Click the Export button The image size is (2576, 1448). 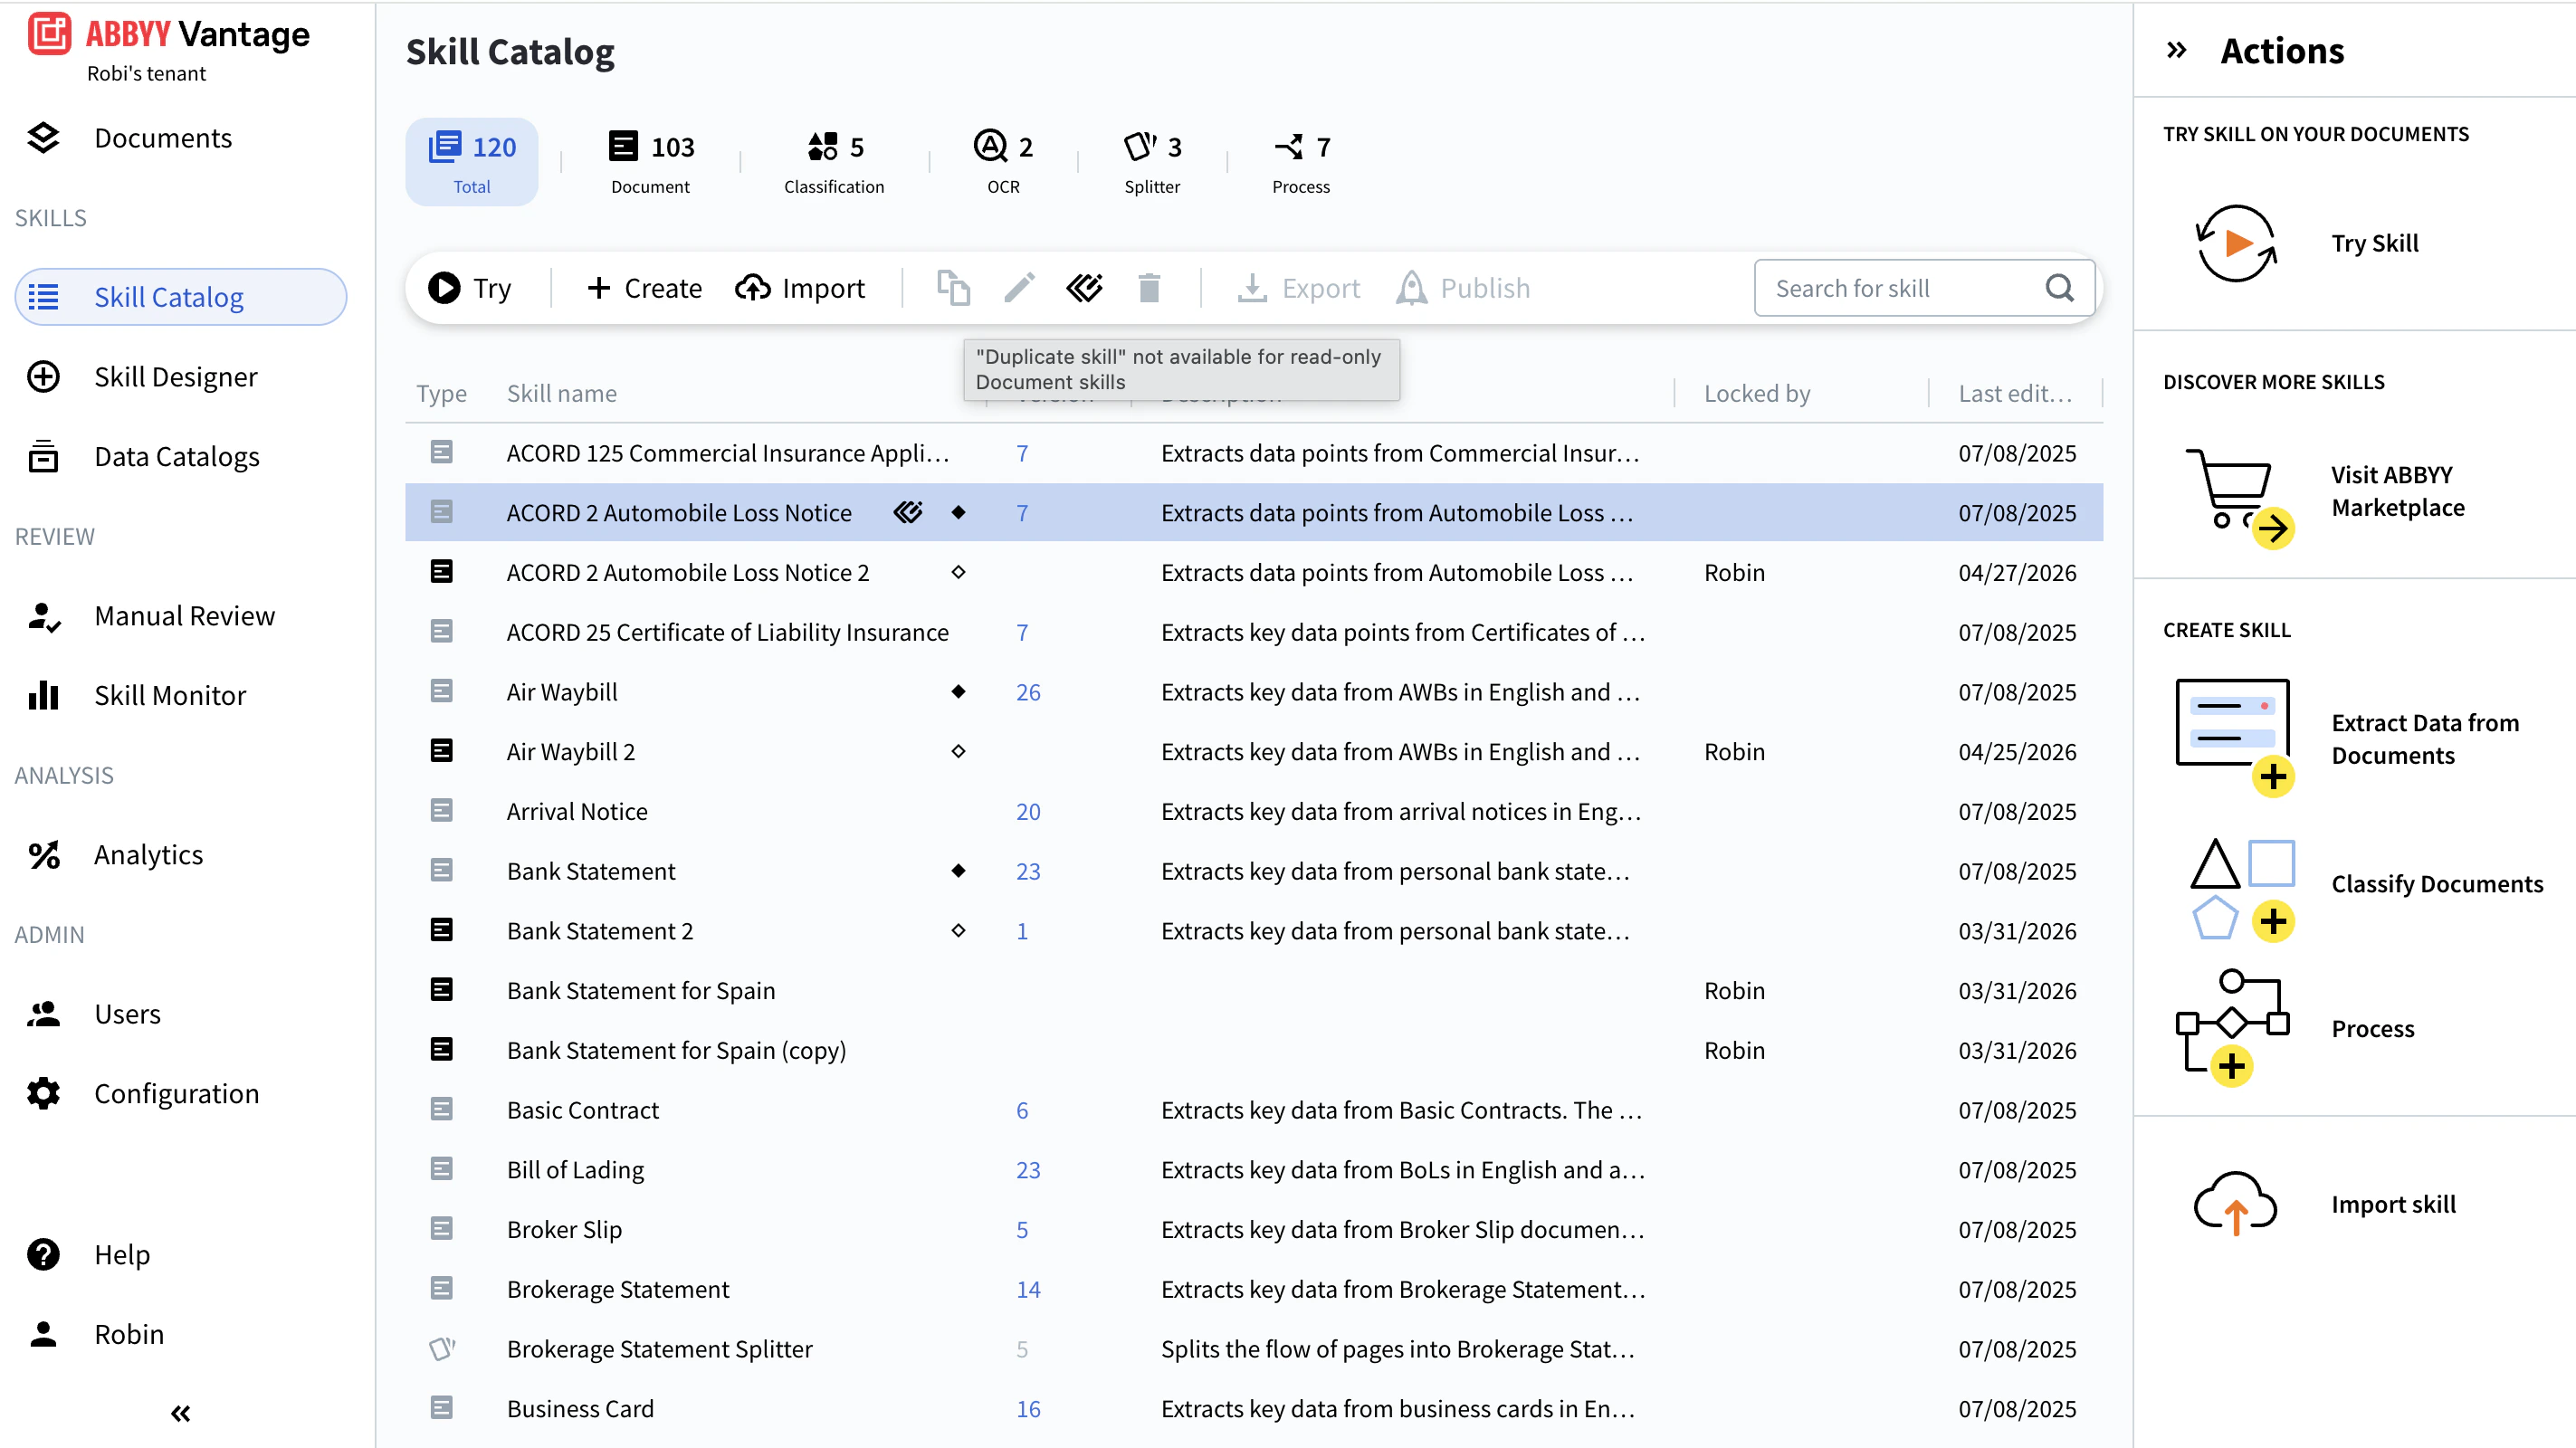pyautogui.click(x=1298, y=288)
